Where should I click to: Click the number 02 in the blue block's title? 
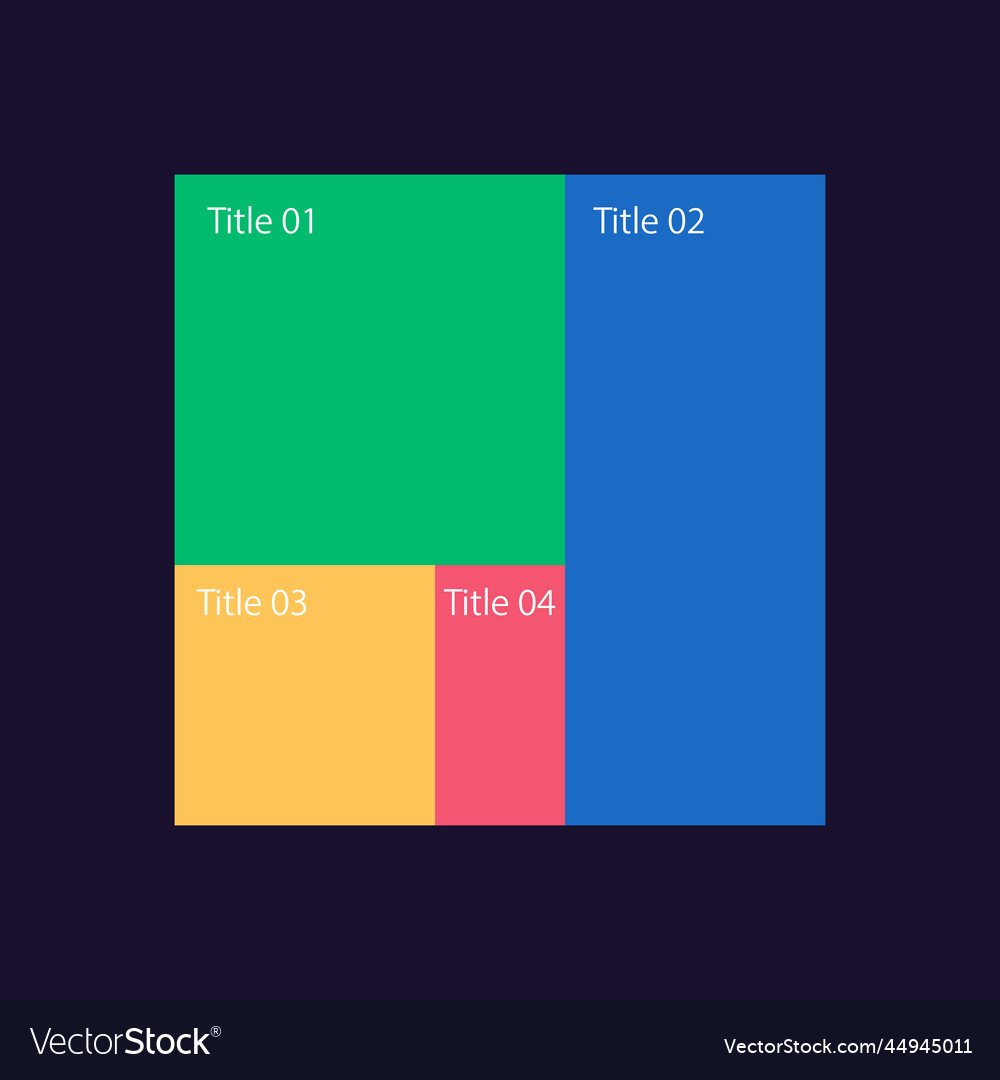point(686,221)
